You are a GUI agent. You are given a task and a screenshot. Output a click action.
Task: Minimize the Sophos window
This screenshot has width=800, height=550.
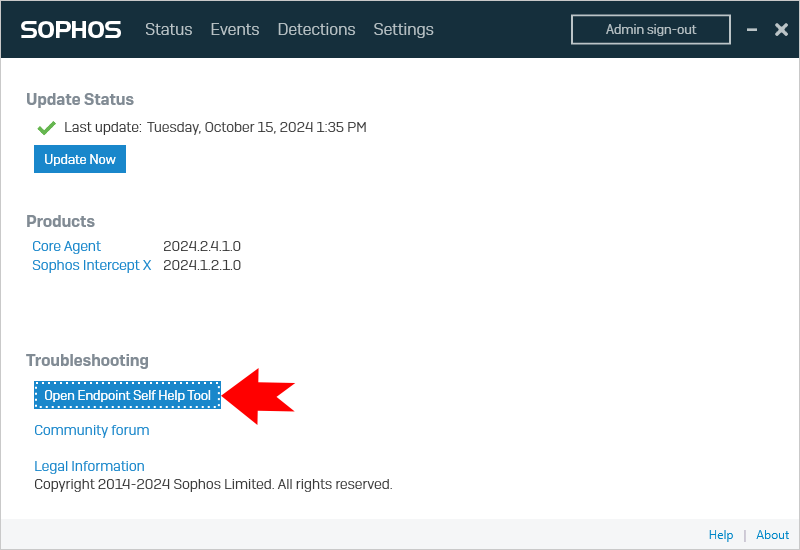coord(752,30)
